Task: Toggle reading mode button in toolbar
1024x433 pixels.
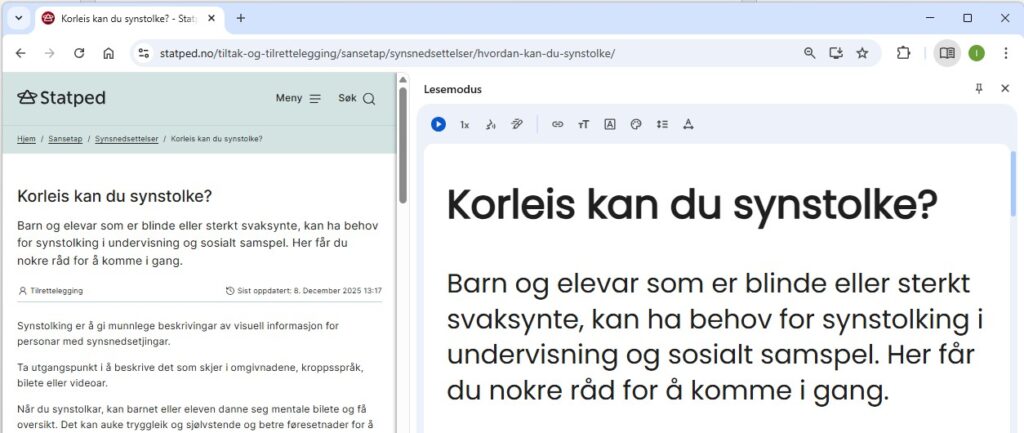Action: [x=947, y=54]
